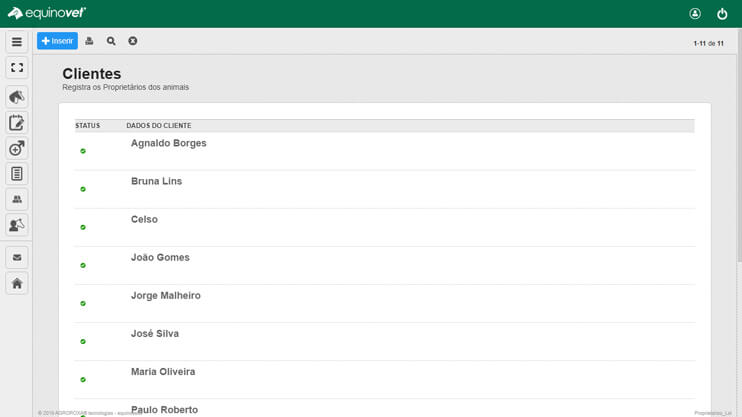The width and height of the screenshot is (742, 417).
Task: Open the calendar edit icon in sidebar
Action: 17,123
